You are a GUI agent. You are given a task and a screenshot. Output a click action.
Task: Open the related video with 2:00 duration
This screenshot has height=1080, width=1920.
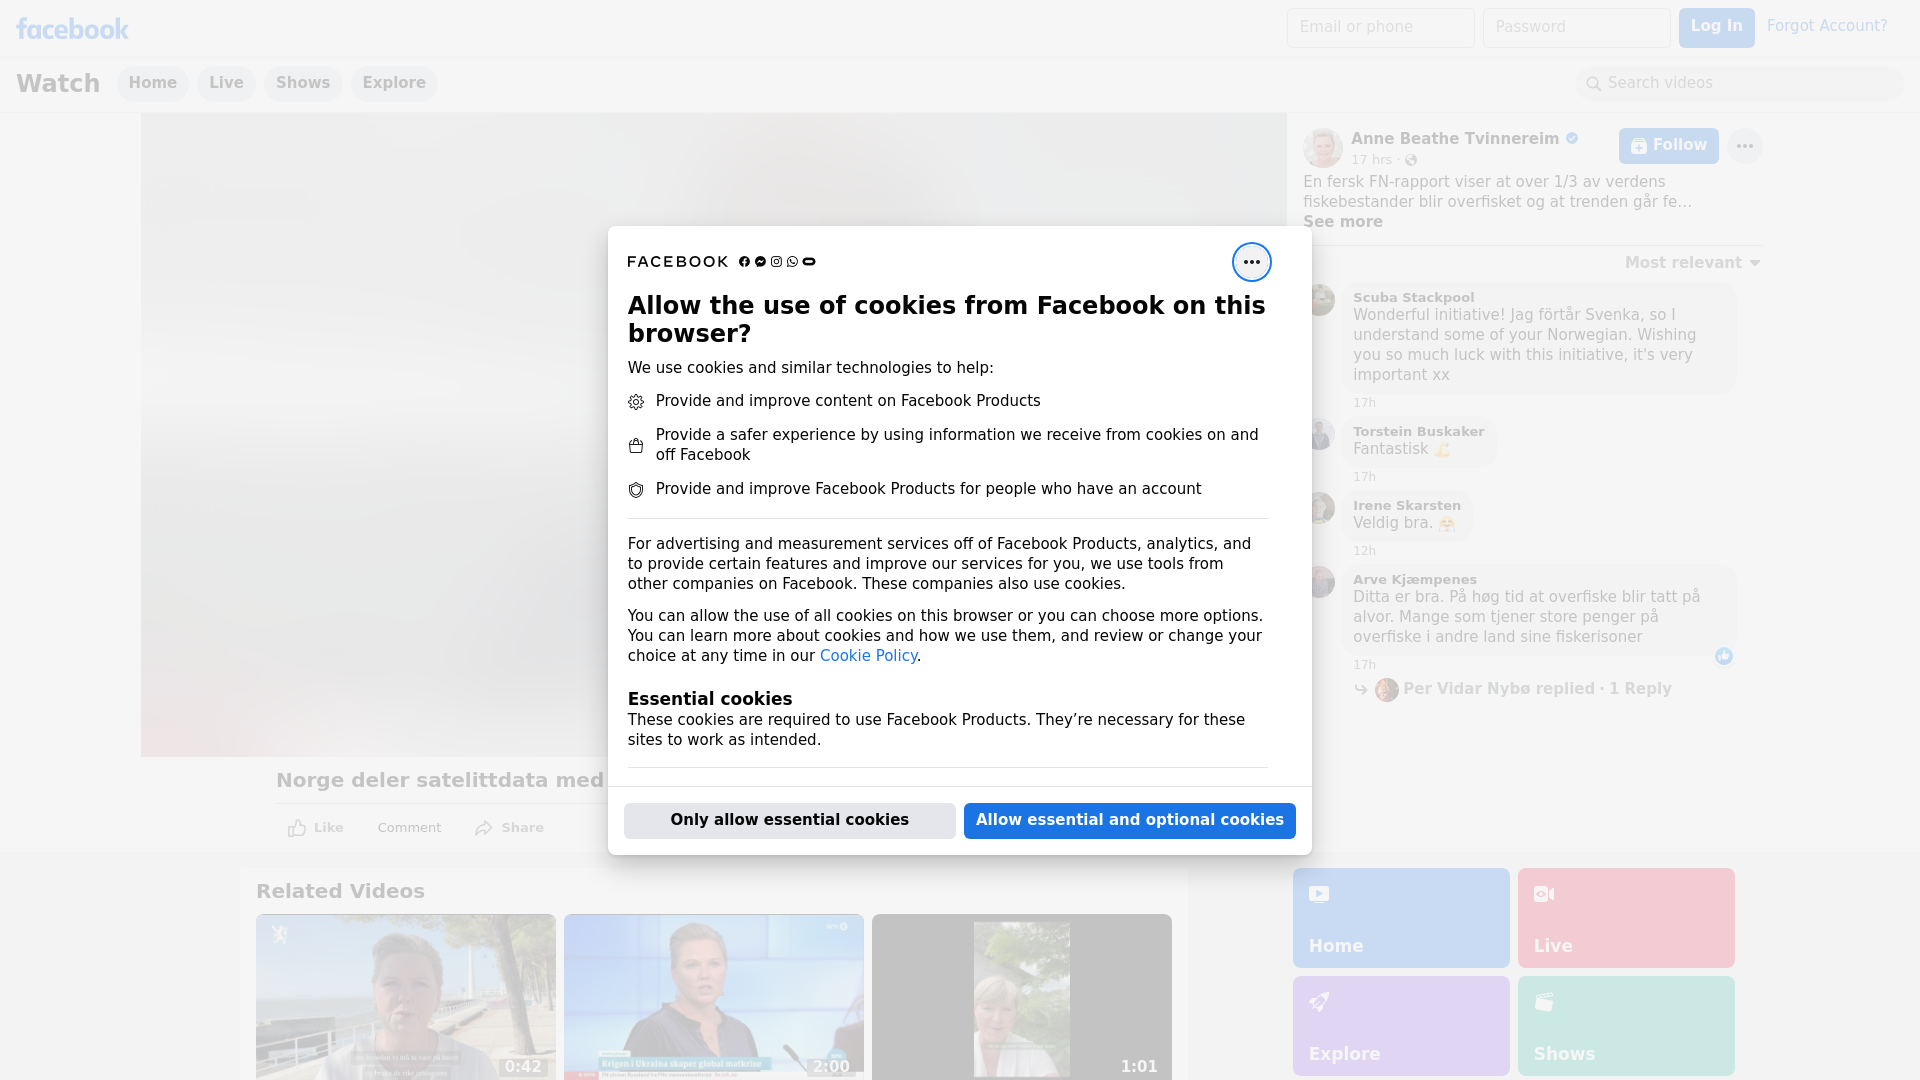click(714, 997)
